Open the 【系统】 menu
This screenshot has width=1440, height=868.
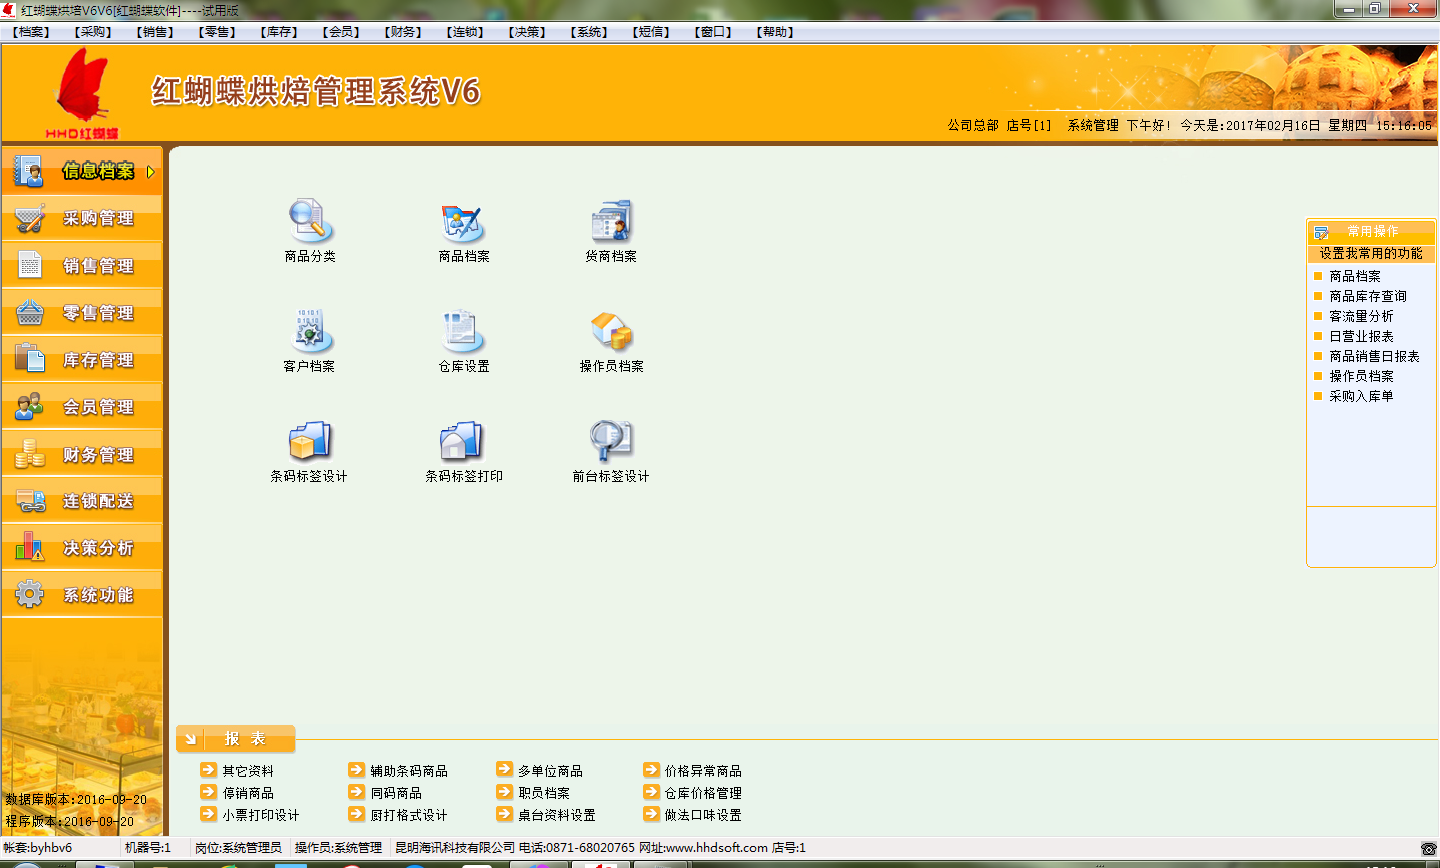[590, 32]
